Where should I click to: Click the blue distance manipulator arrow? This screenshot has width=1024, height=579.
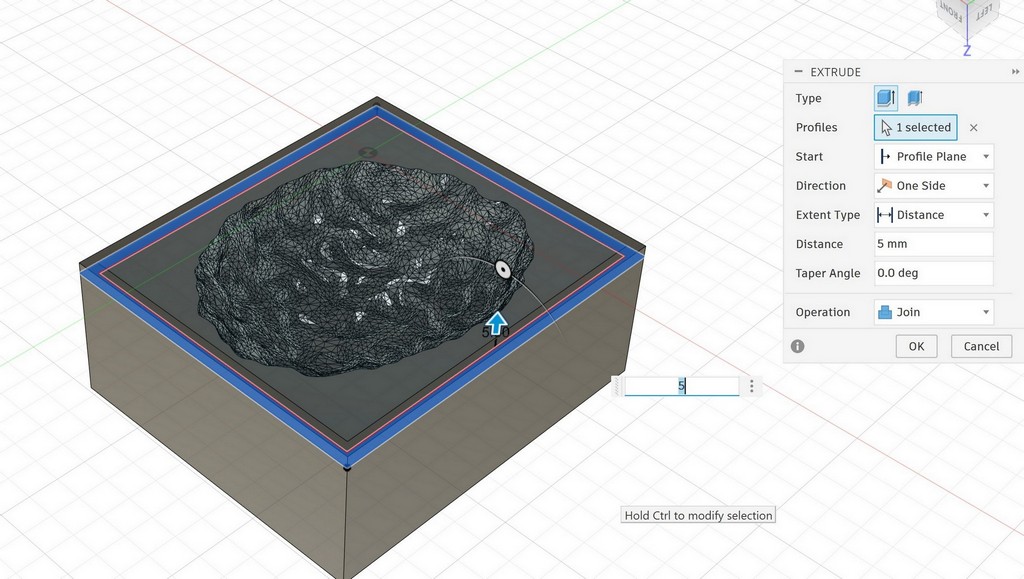click(x=497, y=323)
